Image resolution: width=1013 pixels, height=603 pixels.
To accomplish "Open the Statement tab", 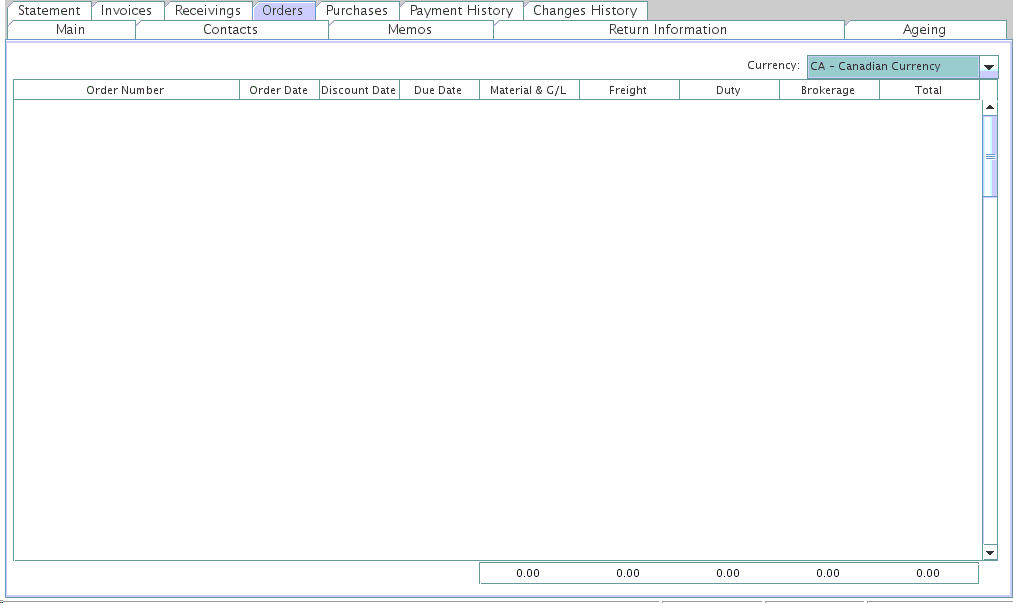I will pyautogui.click(x=49, y=11).
